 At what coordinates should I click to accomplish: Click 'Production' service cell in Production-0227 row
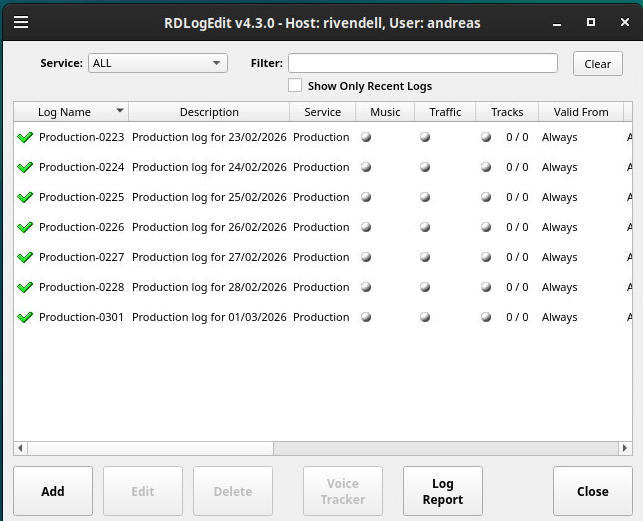click(321, 257)
